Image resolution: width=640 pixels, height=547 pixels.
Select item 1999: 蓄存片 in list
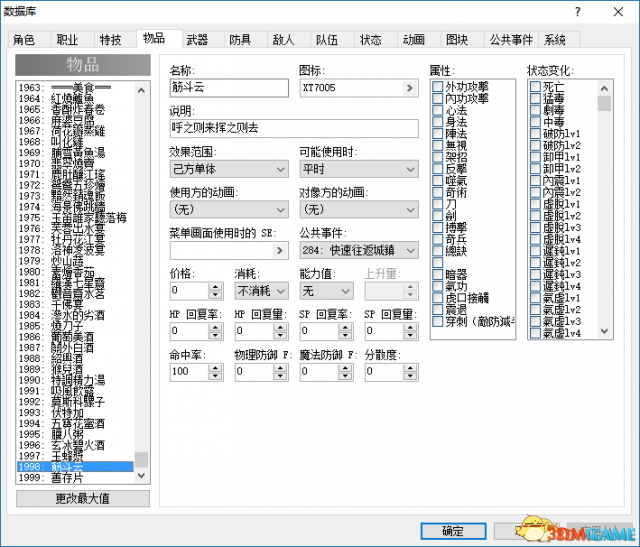pos(76,478)
